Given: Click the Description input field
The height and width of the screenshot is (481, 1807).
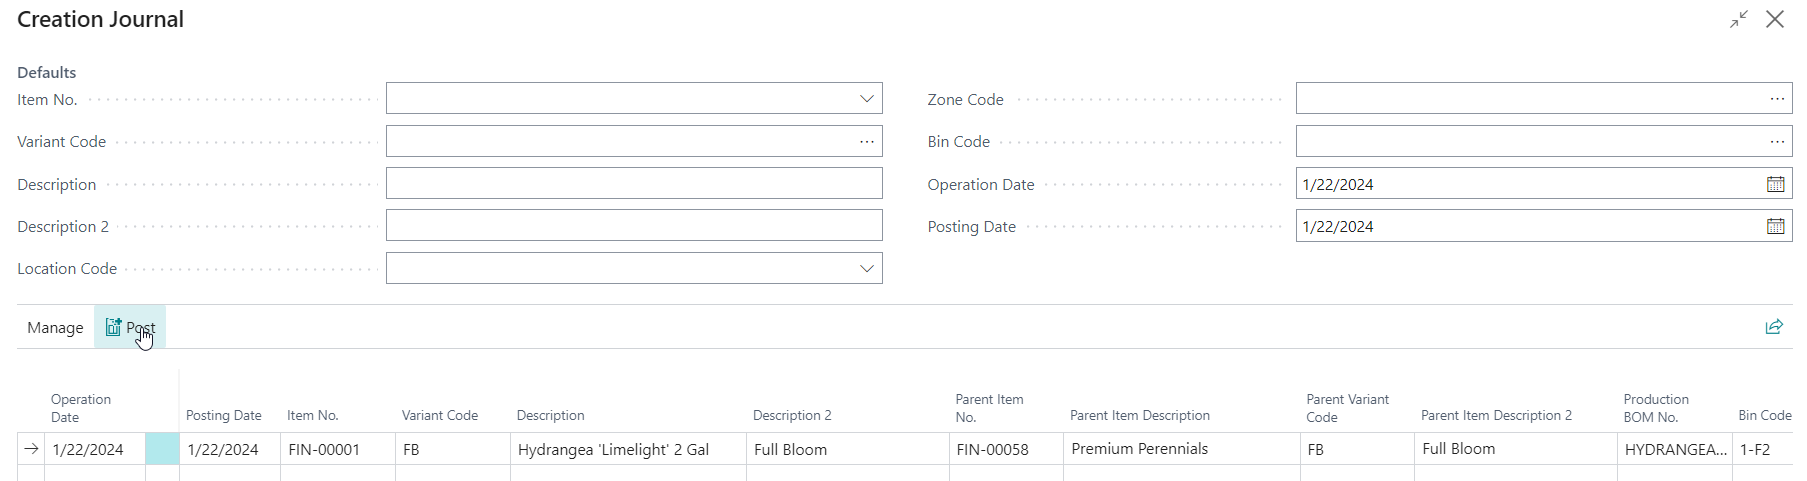Looking at the screenshot, I should 633,184.
